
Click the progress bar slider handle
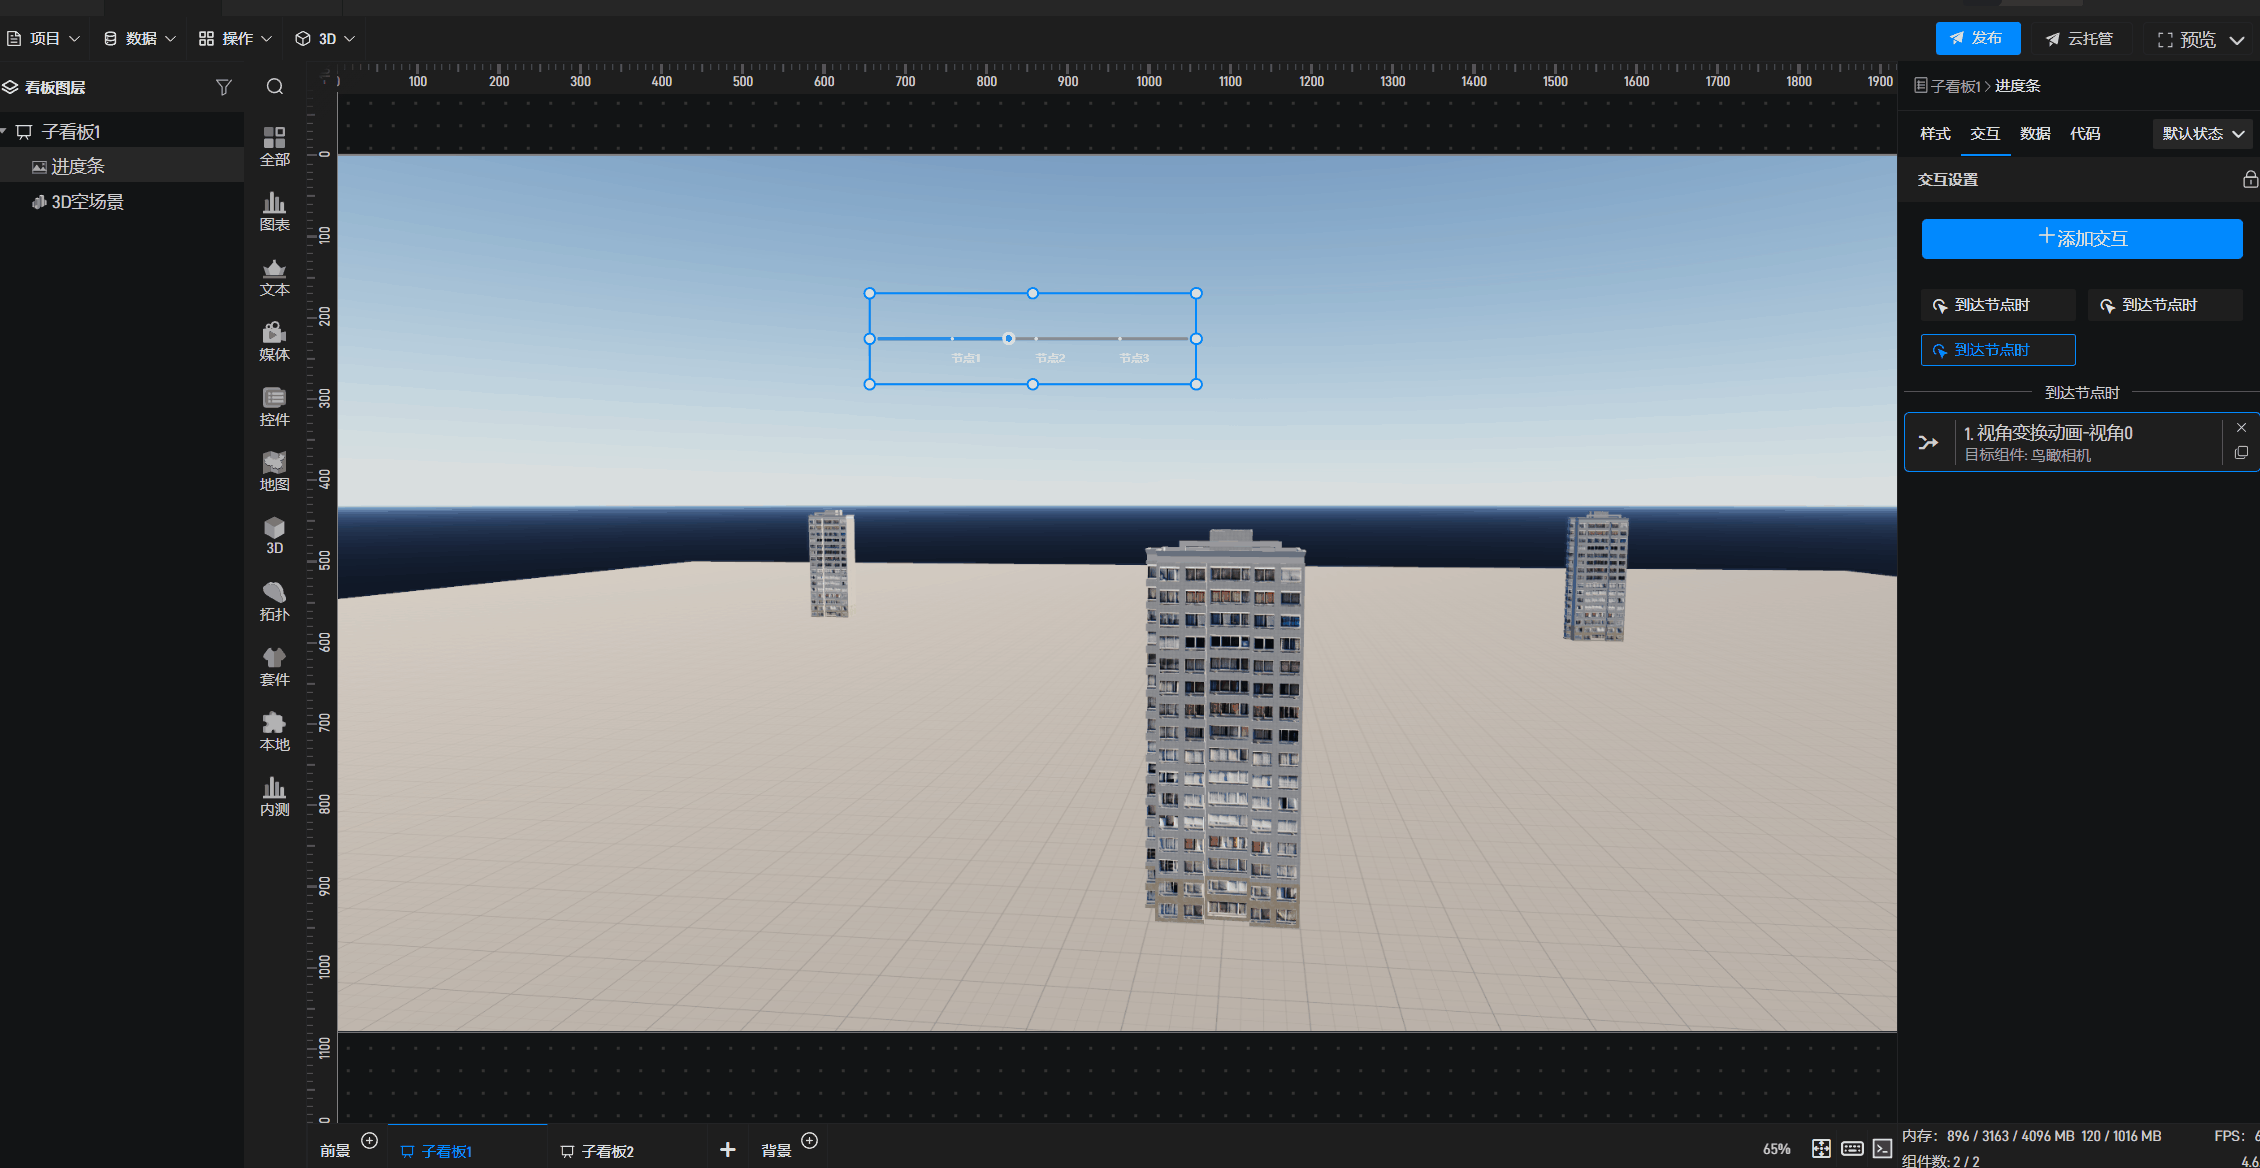point(1008,338)
